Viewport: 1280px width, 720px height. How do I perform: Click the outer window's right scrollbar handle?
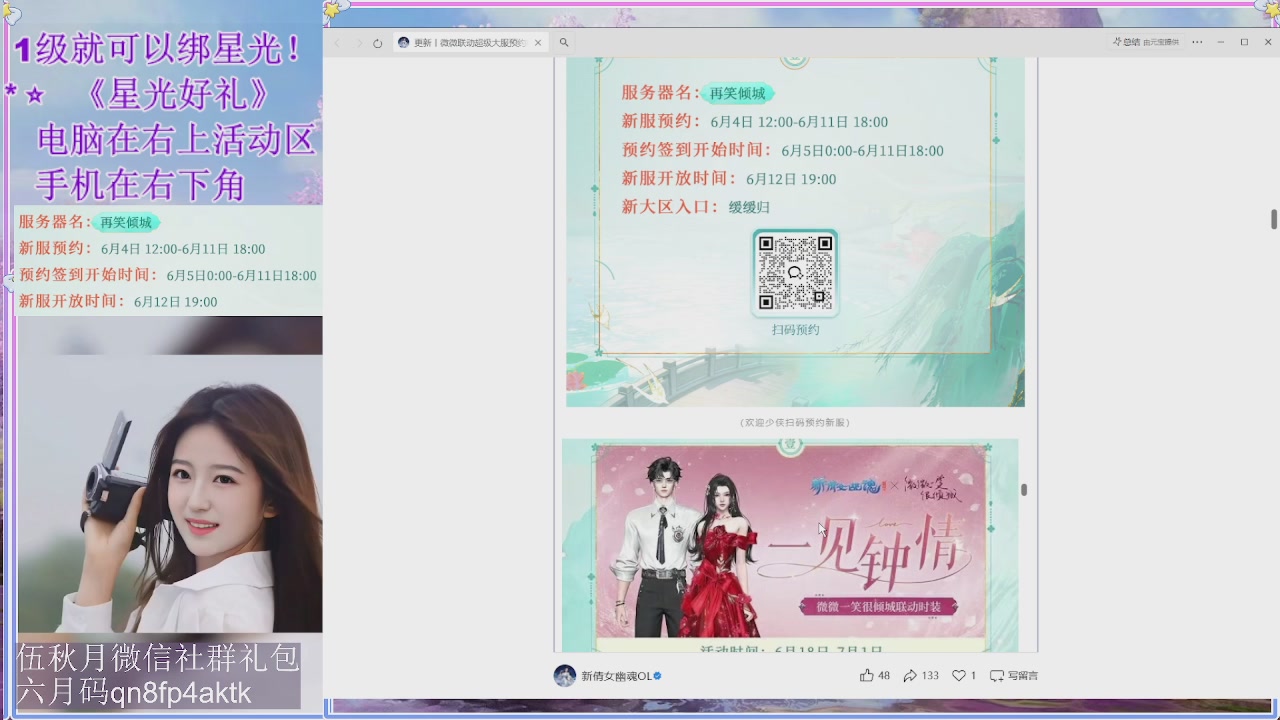coord(1274,219)
